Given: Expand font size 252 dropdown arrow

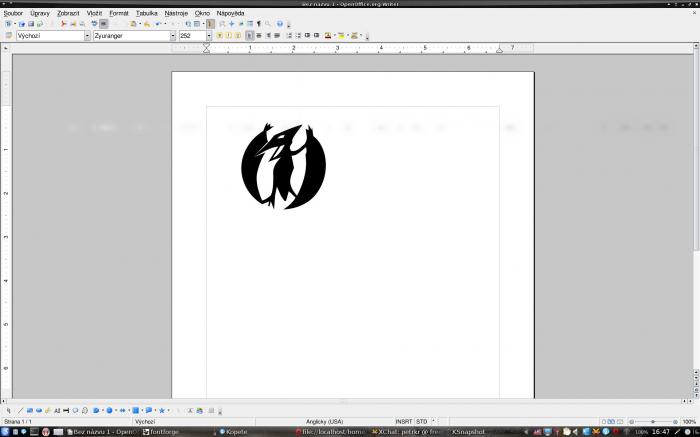Looking at the screenshot, I should point(208,35).
